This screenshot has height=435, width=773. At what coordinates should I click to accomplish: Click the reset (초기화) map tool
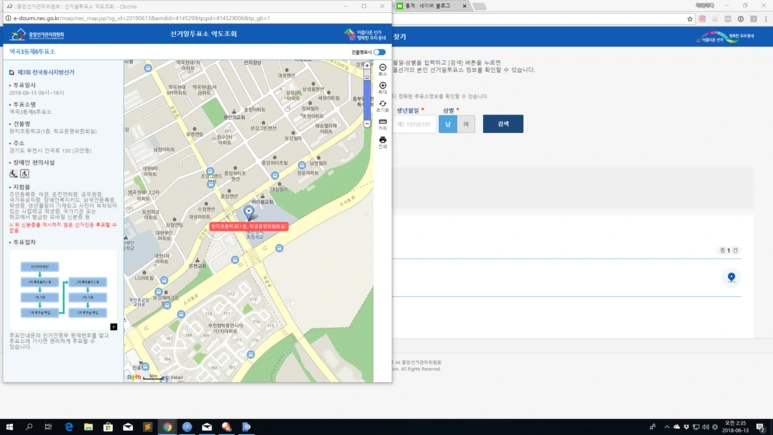(x=383, y=106)
